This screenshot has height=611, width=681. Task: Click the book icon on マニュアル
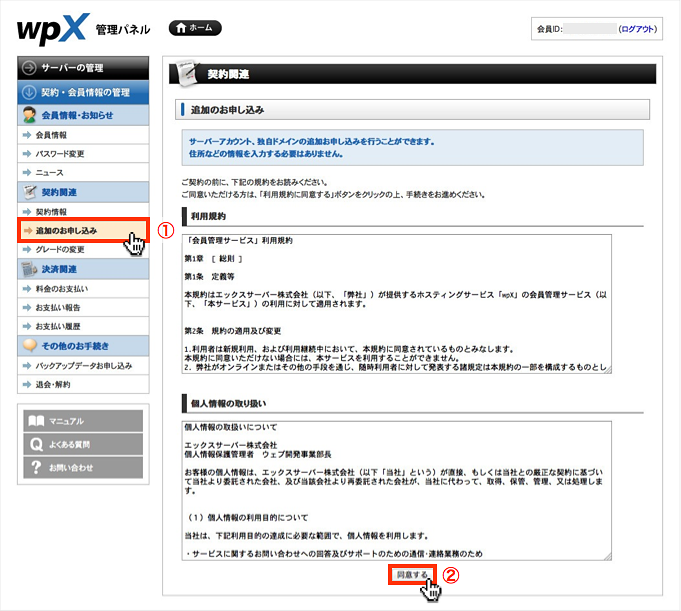click(36, 421)
